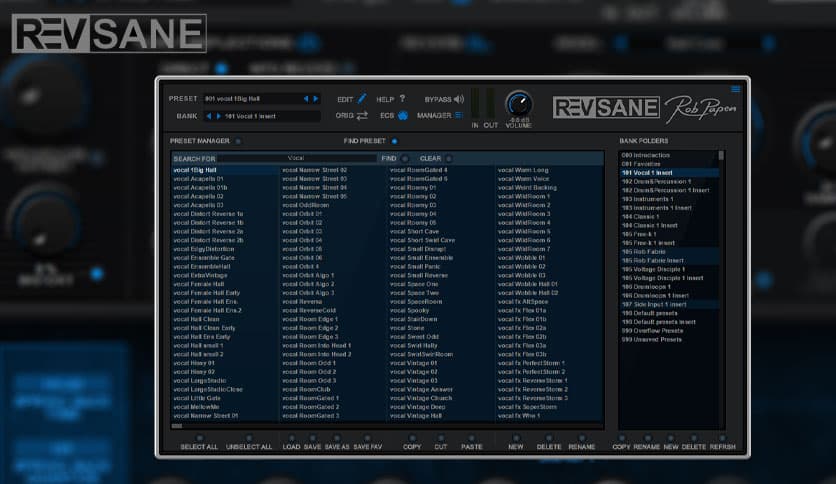The height and width of the screenshot is (484, 836).
Task: Go to next preset with right arrow
Action: tap(316, 99)
